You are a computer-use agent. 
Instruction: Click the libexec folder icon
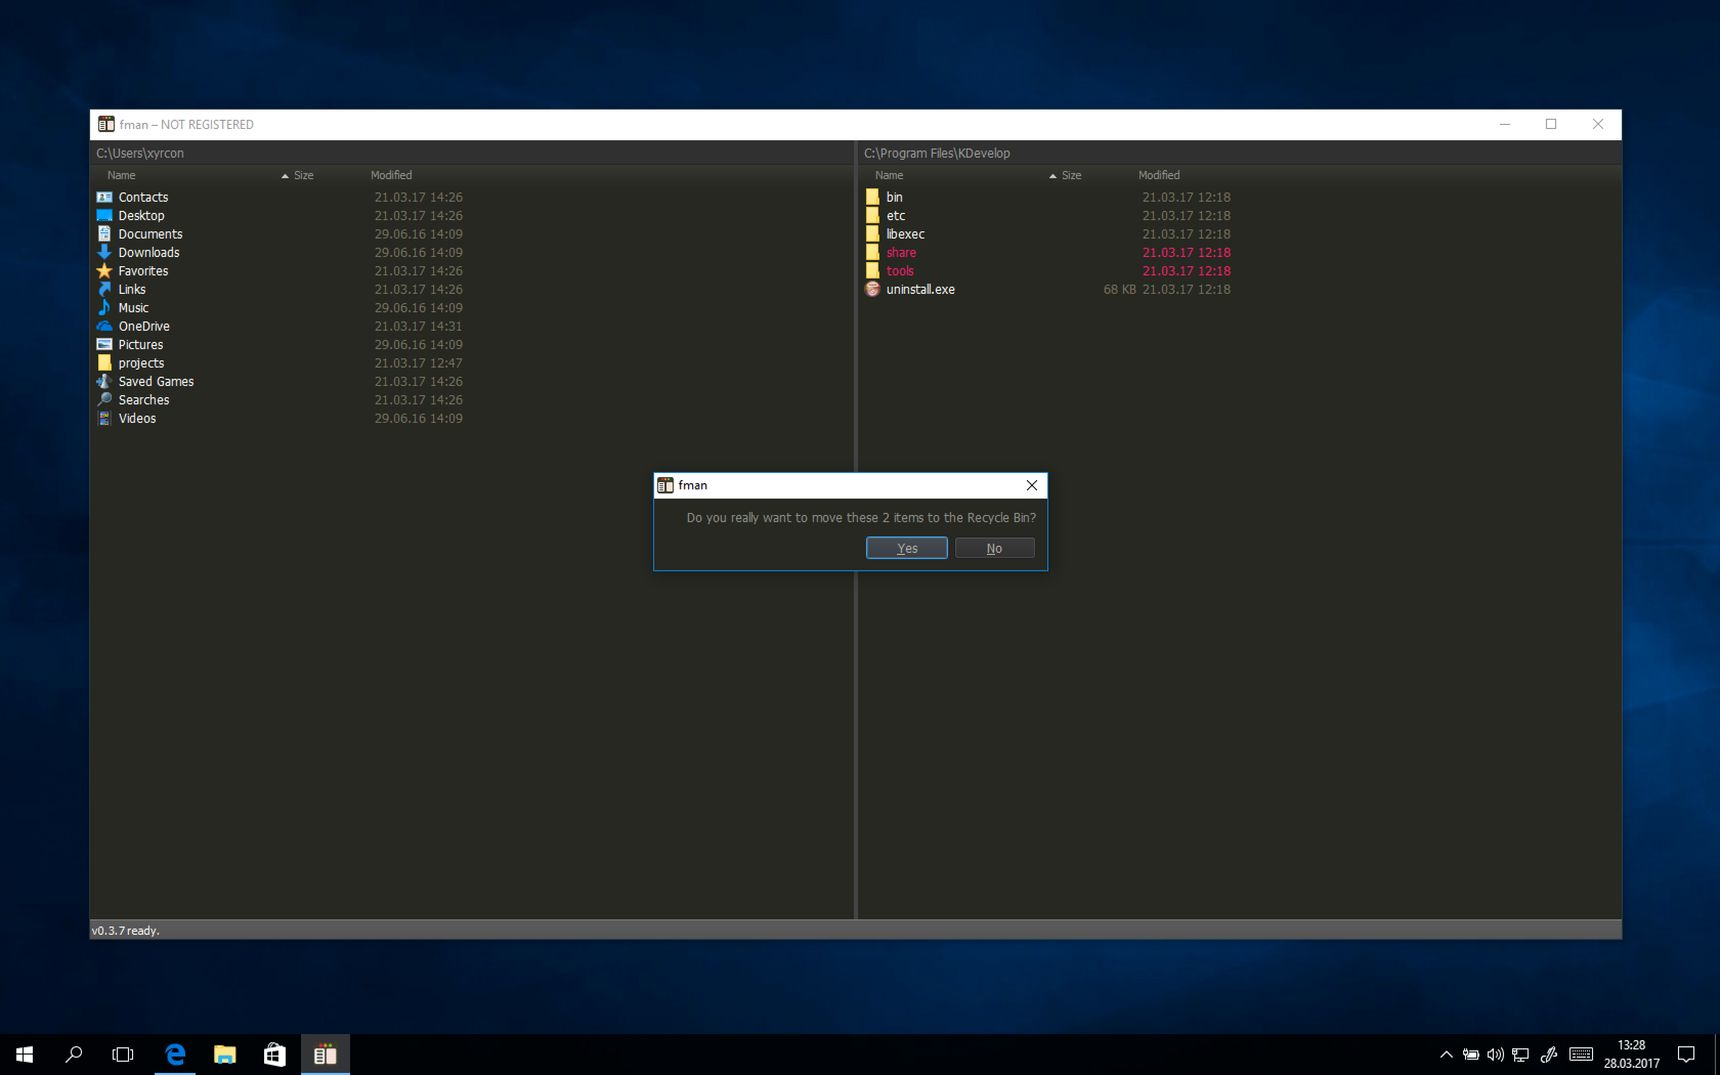(872, 234)
